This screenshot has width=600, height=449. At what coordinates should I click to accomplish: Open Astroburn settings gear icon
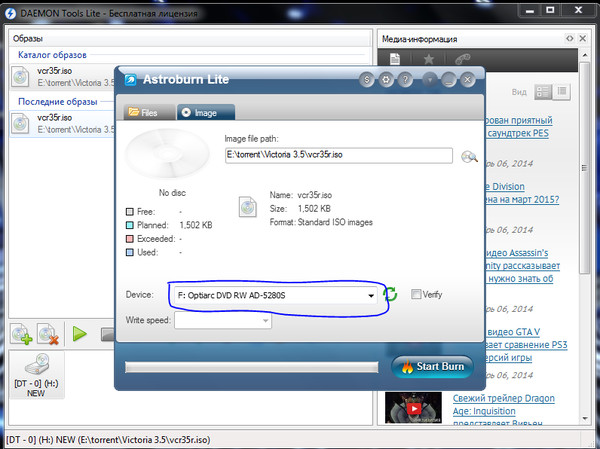386,80
